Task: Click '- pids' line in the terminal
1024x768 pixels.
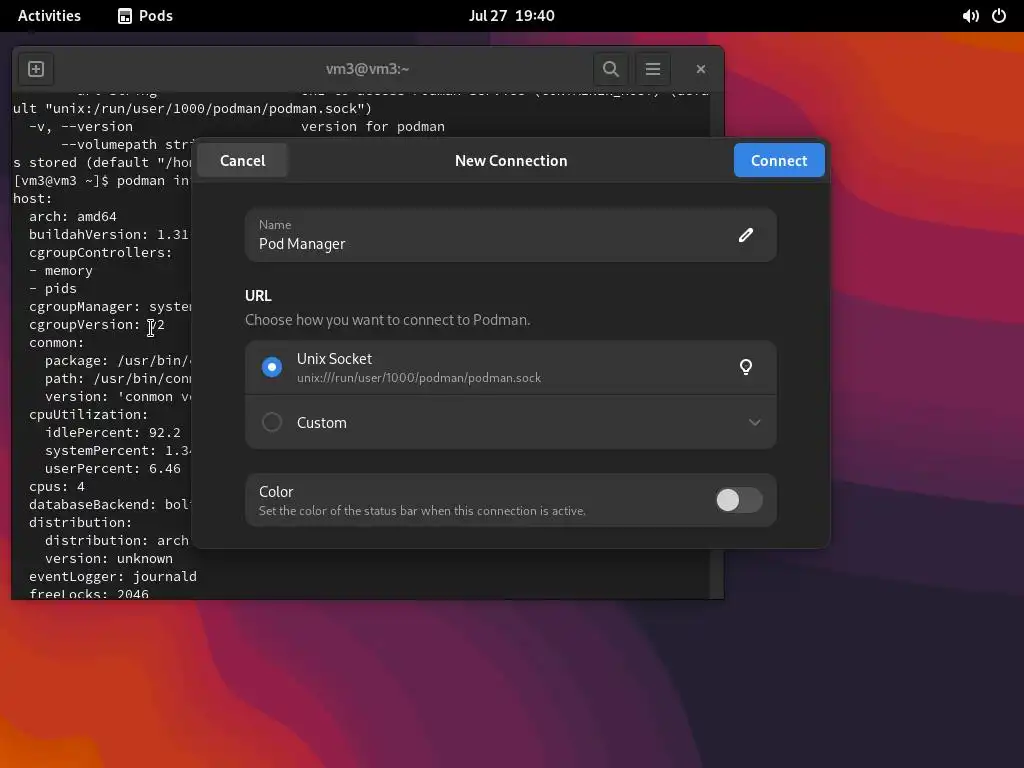Action: point(53,289)
